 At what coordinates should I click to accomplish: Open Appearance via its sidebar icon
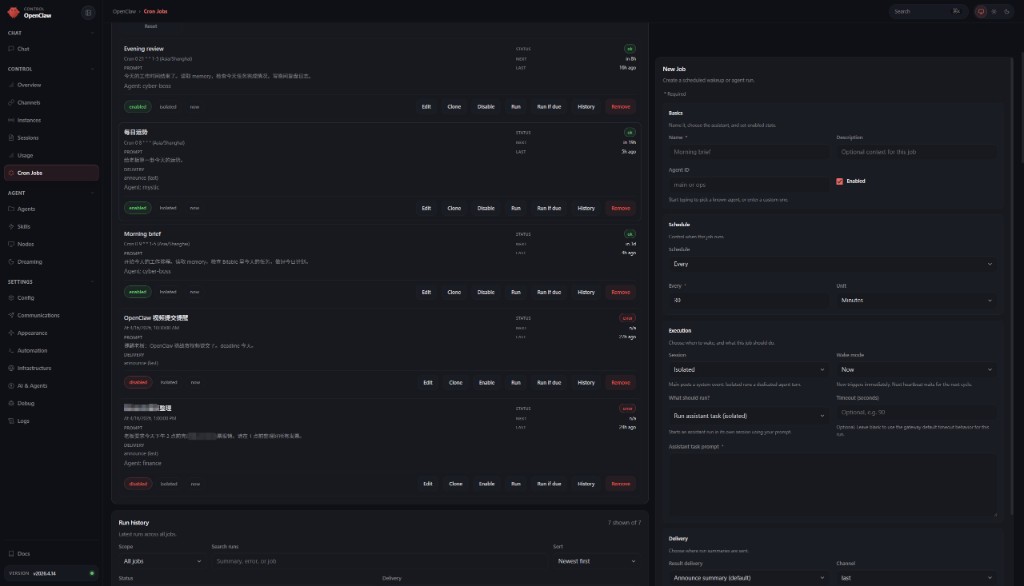pyautogui.click(x=11, y=333)
